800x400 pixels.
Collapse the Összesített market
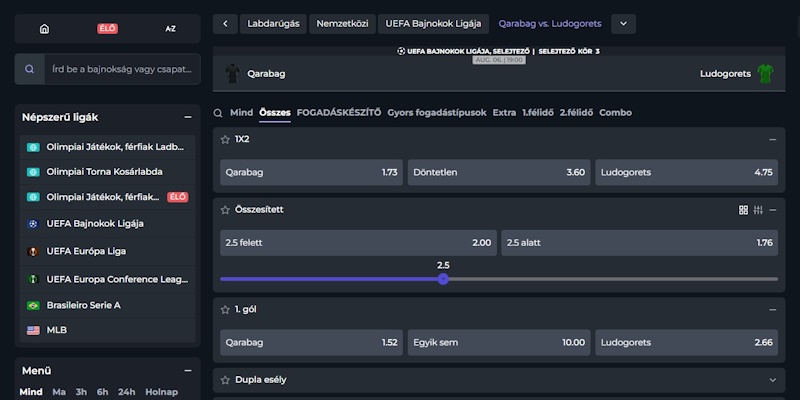(x=772, y=210)
